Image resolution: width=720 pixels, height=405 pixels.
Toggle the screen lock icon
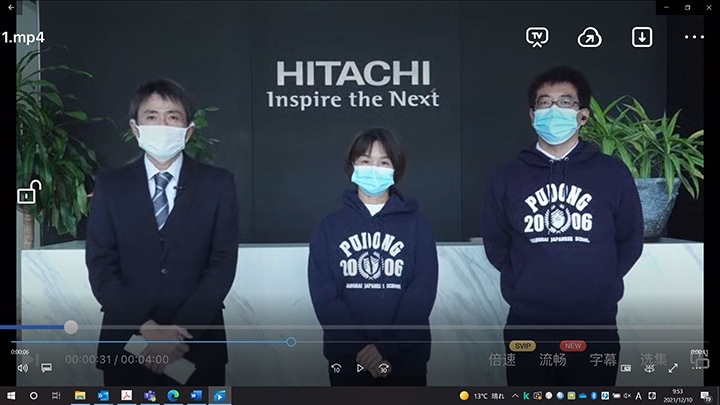(x=27, y=193)
